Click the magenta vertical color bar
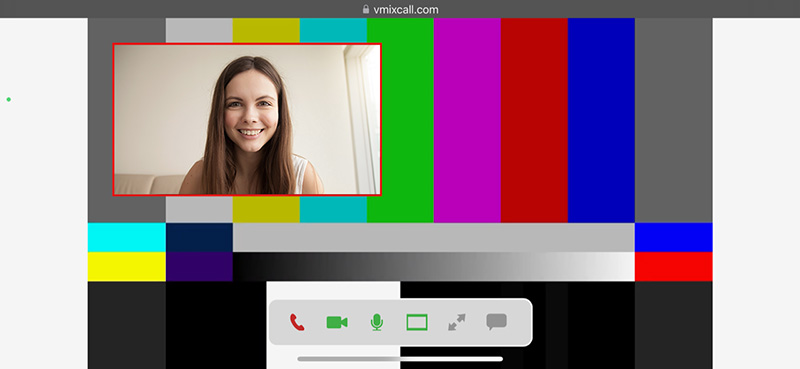Viewport: 800px width, 369px height. 467,120
